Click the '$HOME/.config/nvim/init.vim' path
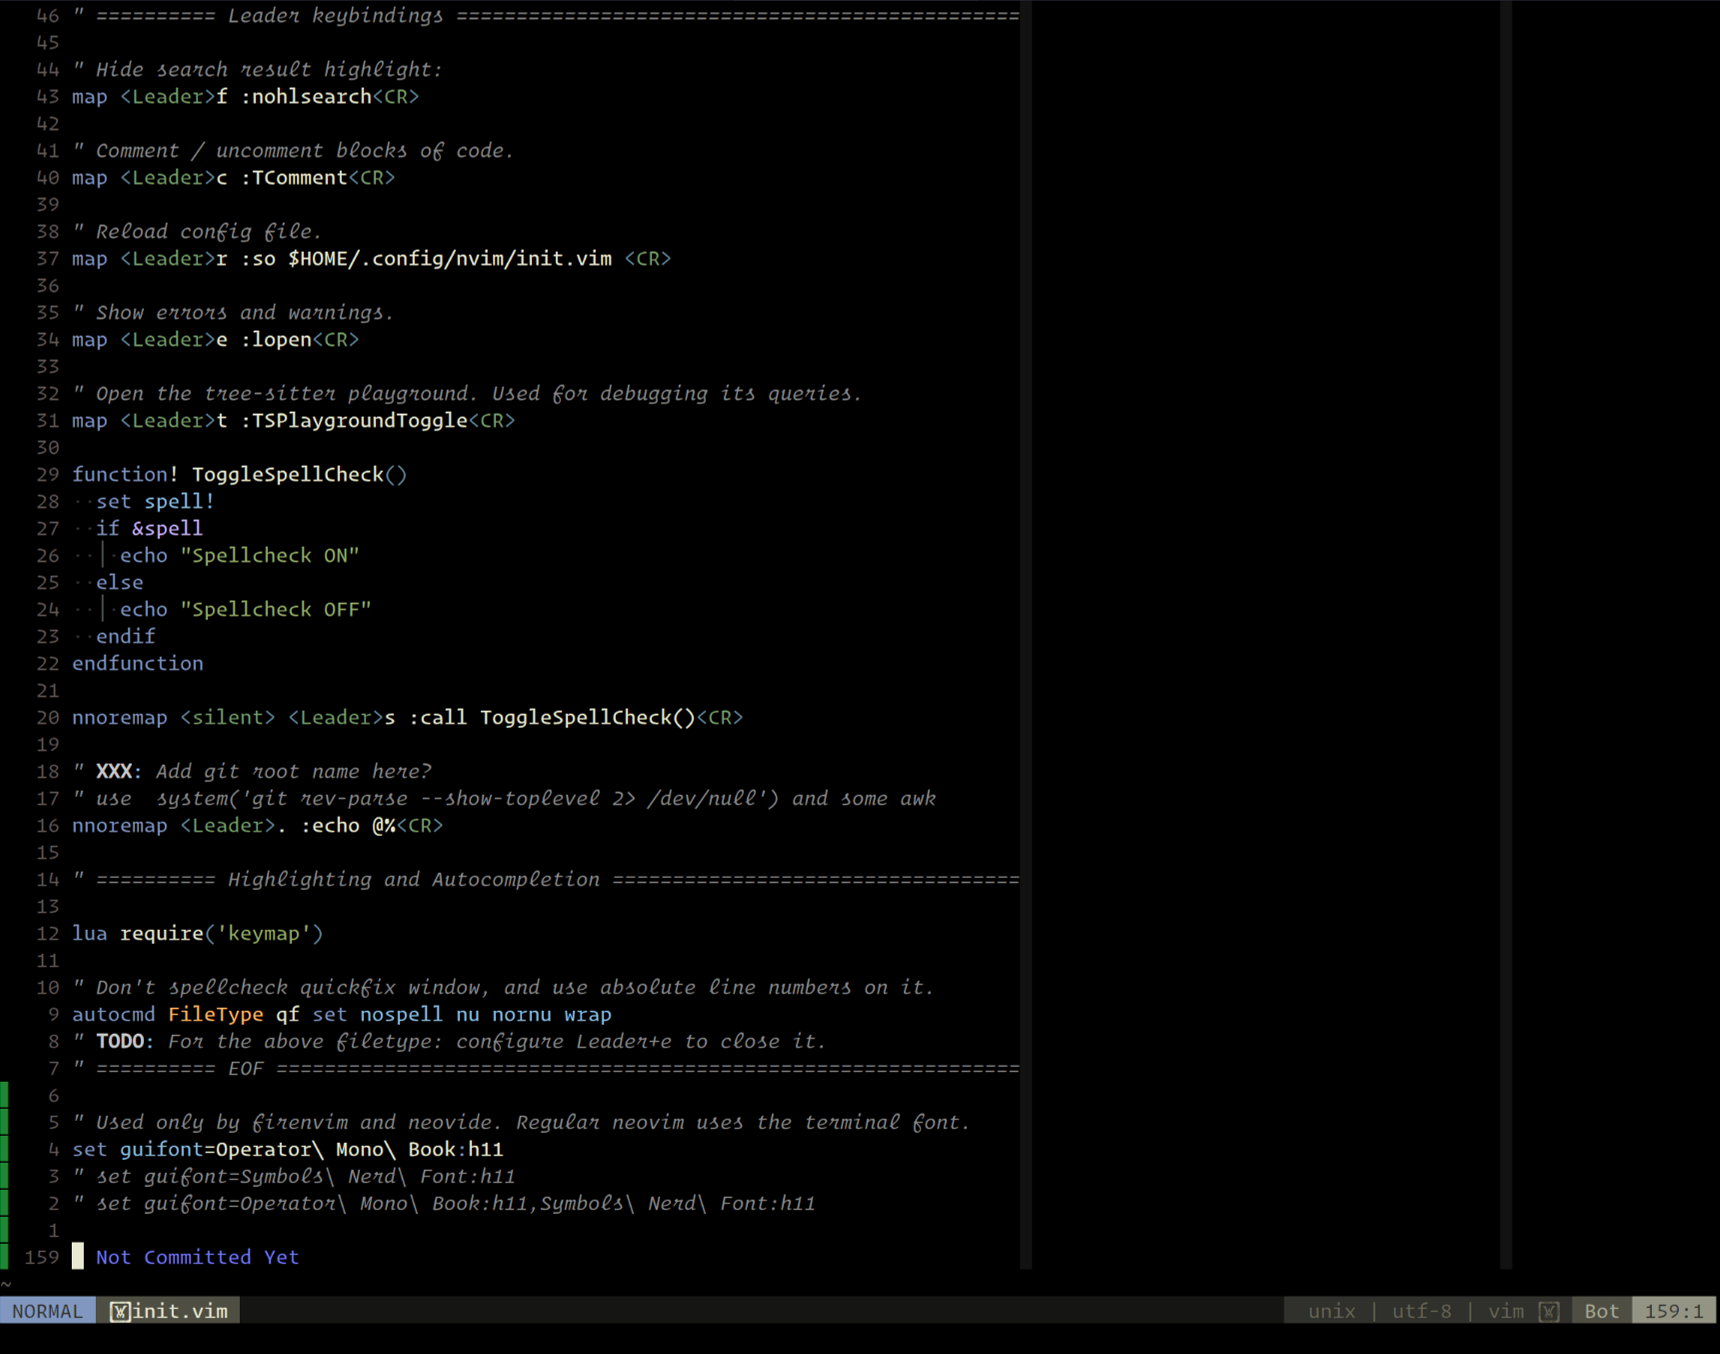Screen dimensions: 1720x1354 [x=450, y=259]
